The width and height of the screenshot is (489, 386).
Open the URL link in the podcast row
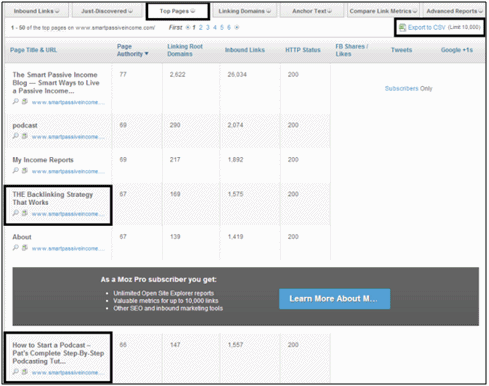point(68,137)
